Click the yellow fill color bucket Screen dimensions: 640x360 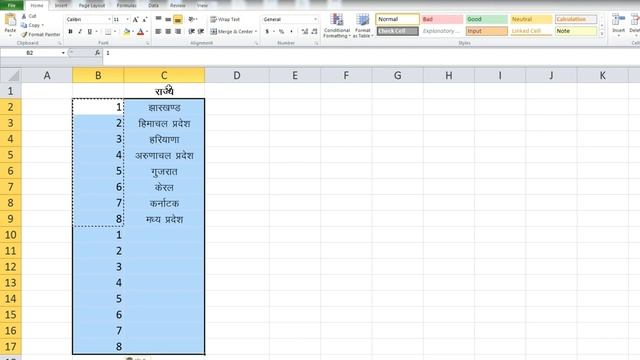pyautogui.click(x=127, y=31)
